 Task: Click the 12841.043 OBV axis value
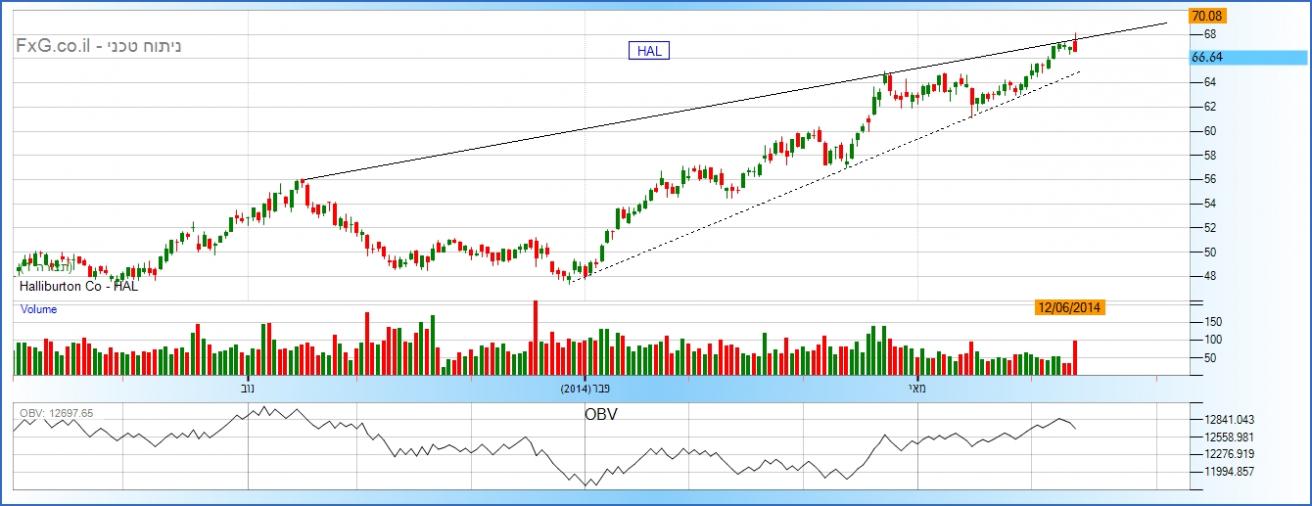click(1230, 420)
